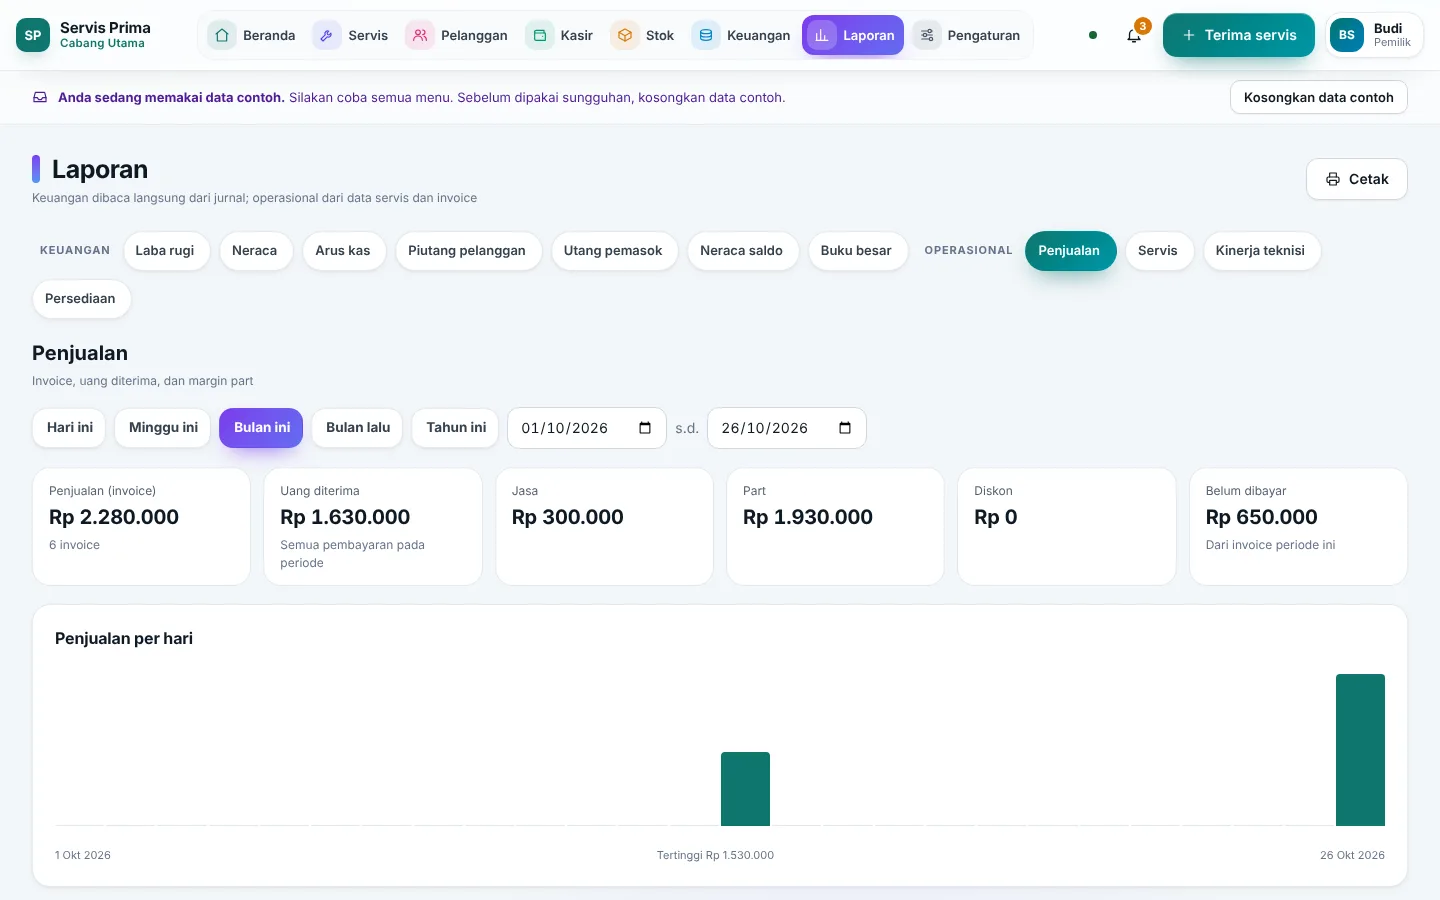Open the Laba rugi report tab

point(165,250)
